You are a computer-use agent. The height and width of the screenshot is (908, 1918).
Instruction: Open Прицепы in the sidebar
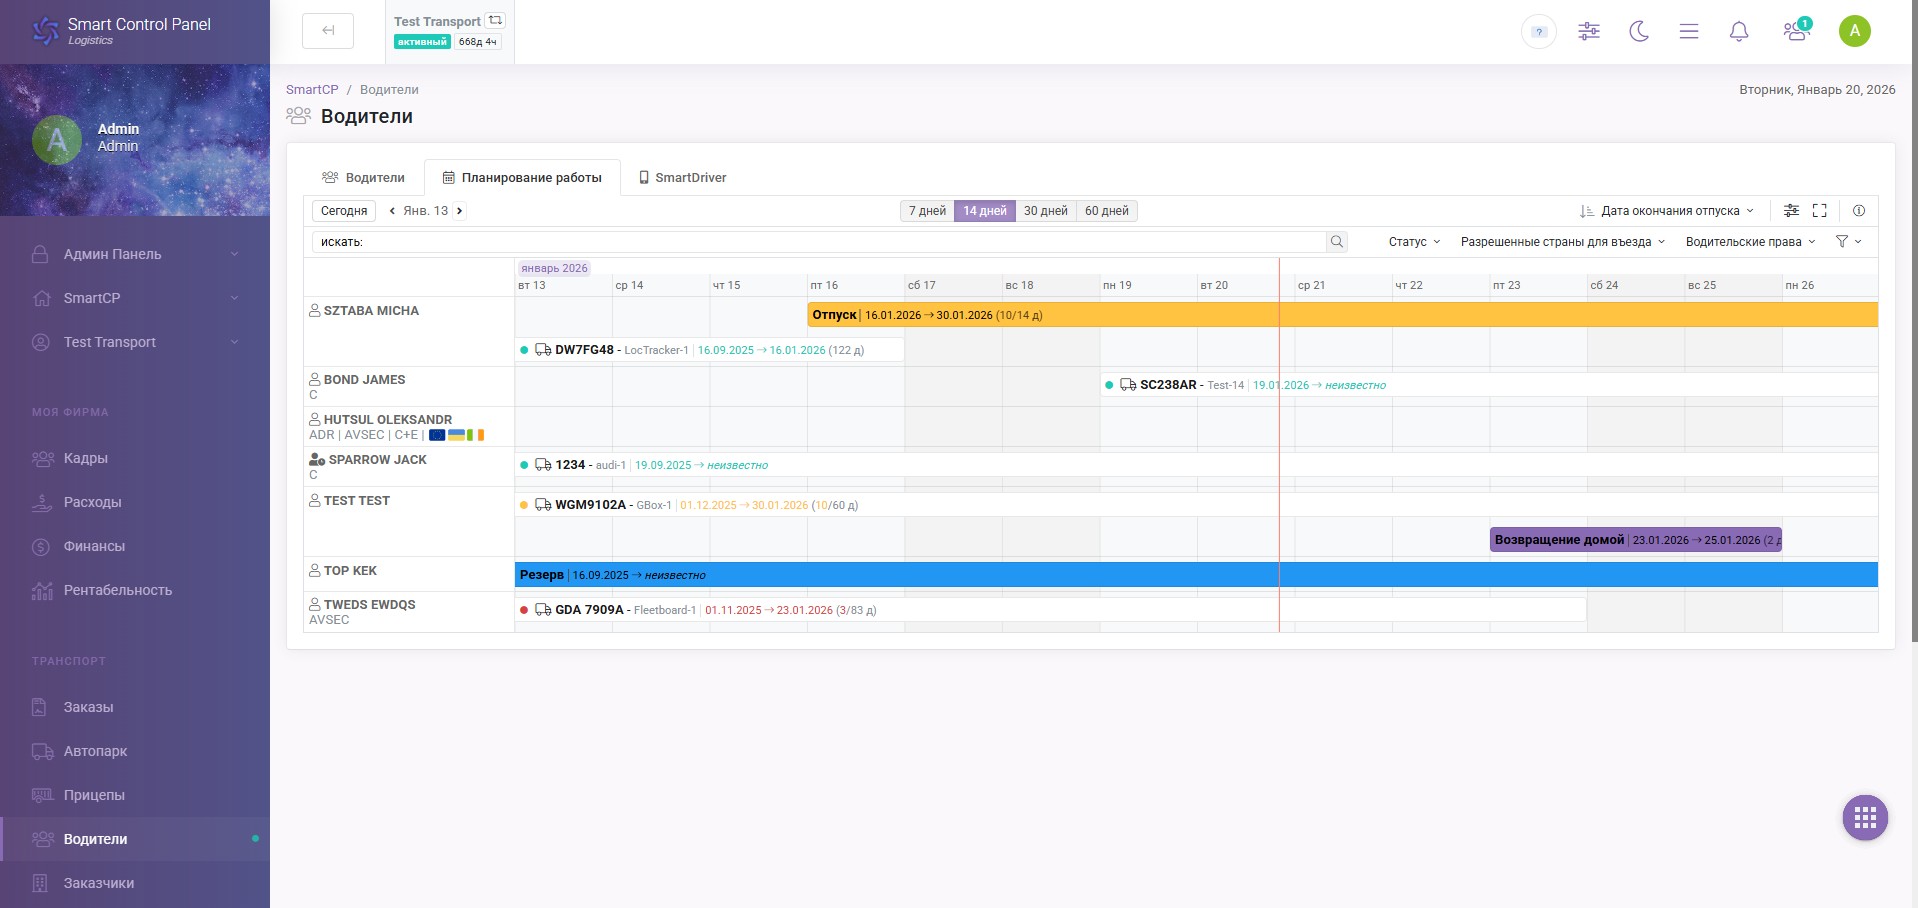click(135, 795)
